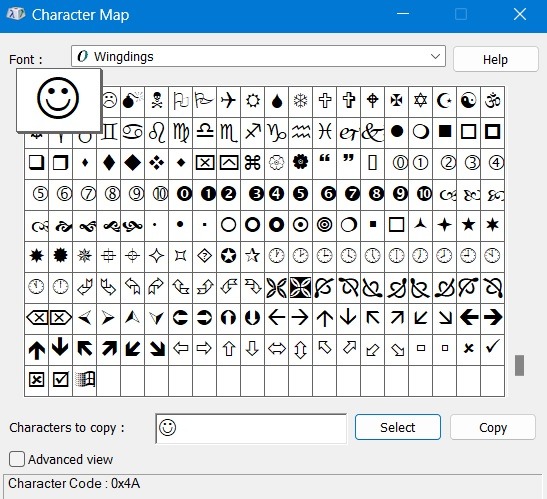The height and width of the screenshot is (499, 547).
Task: Click the character grid scrollbar thumb
Action: pos(519,365)
